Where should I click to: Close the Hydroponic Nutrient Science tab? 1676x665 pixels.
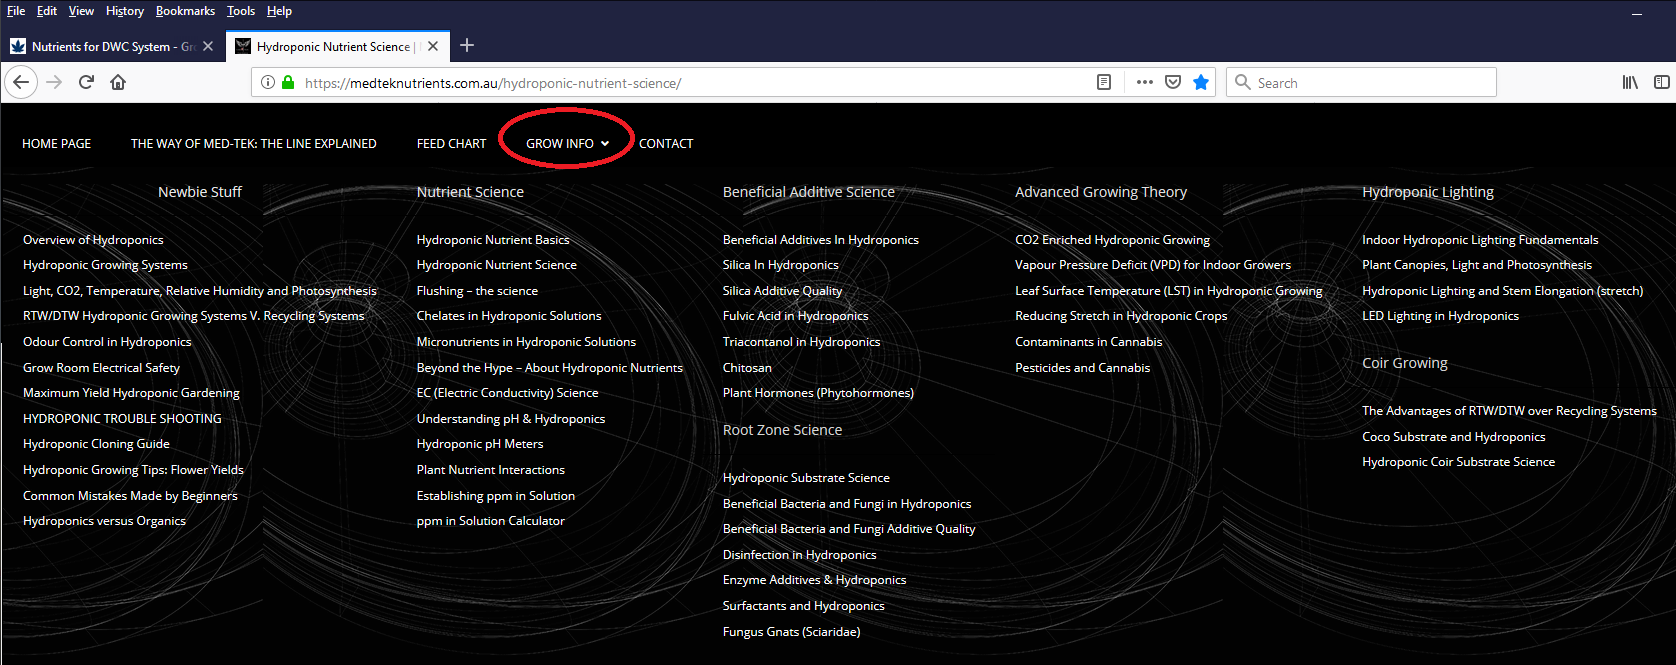pyautogui.click(x=433, y=46)
